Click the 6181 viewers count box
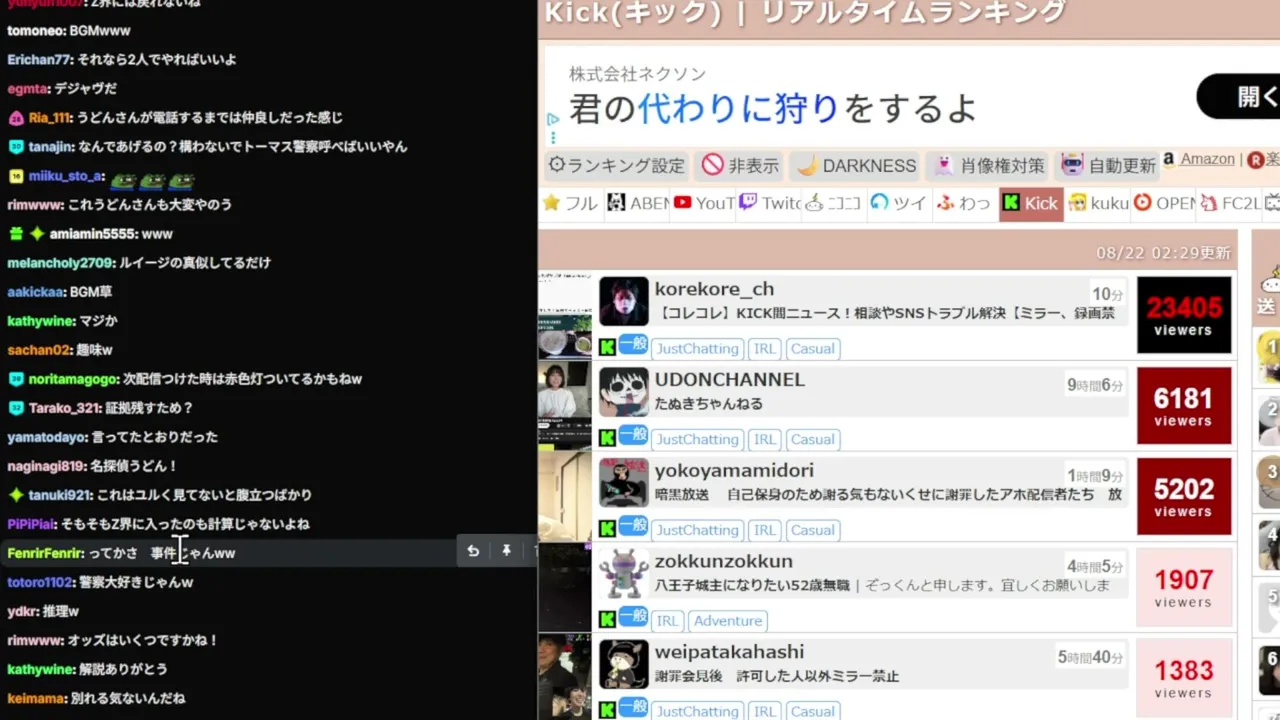Image resolution: width=1280 pixels, height=720 pixels. coord(1184,406)
